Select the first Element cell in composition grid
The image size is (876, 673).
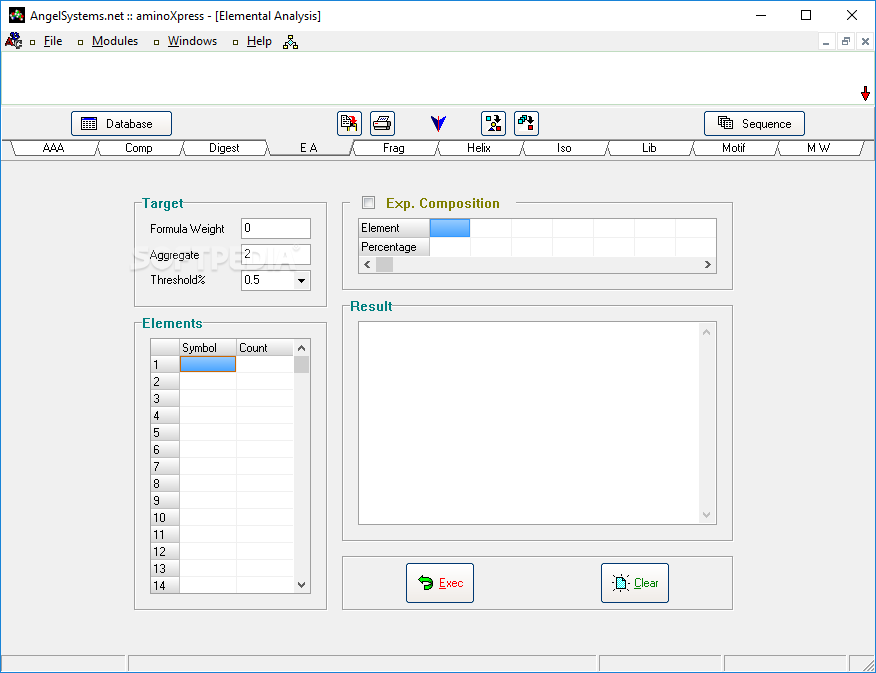pyautogui.click(x=450, y=228)
